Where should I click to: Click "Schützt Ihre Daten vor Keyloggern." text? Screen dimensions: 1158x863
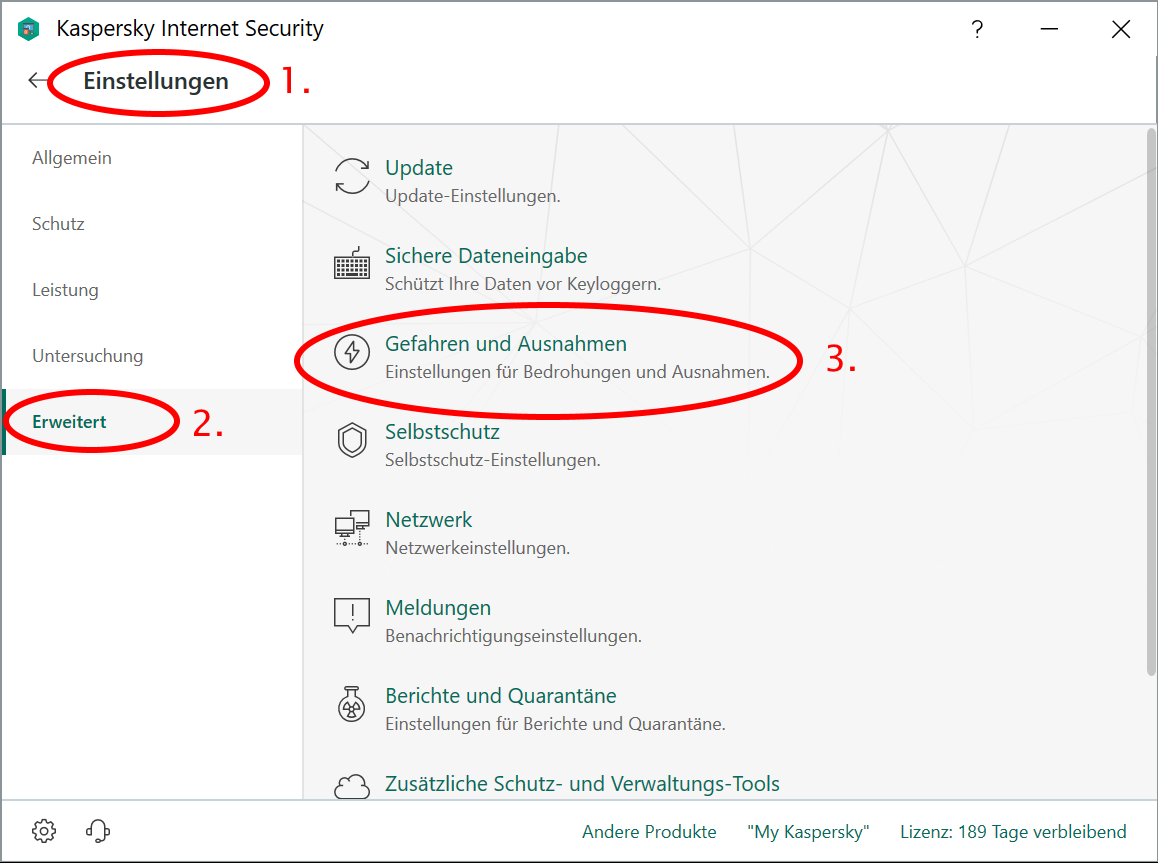point(523,284)
